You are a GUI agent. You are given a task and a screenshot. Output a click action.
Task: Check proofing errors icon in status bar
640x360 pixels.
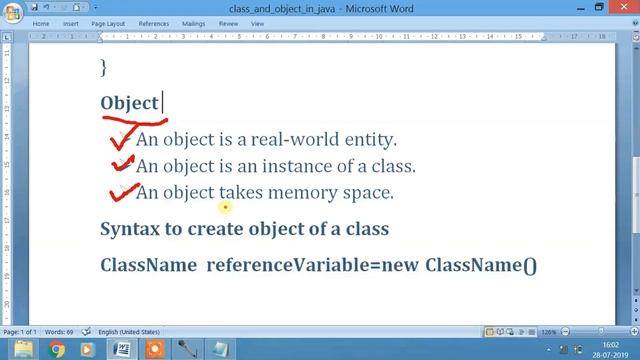[x=86, y=332]
